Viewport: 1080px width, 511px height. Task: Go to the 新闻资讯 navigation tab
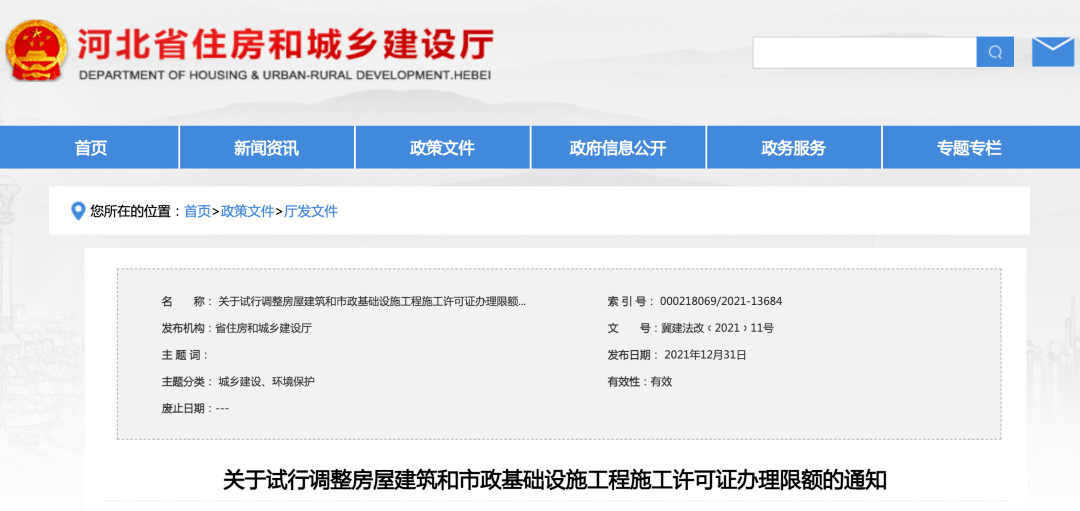point(266,148)
